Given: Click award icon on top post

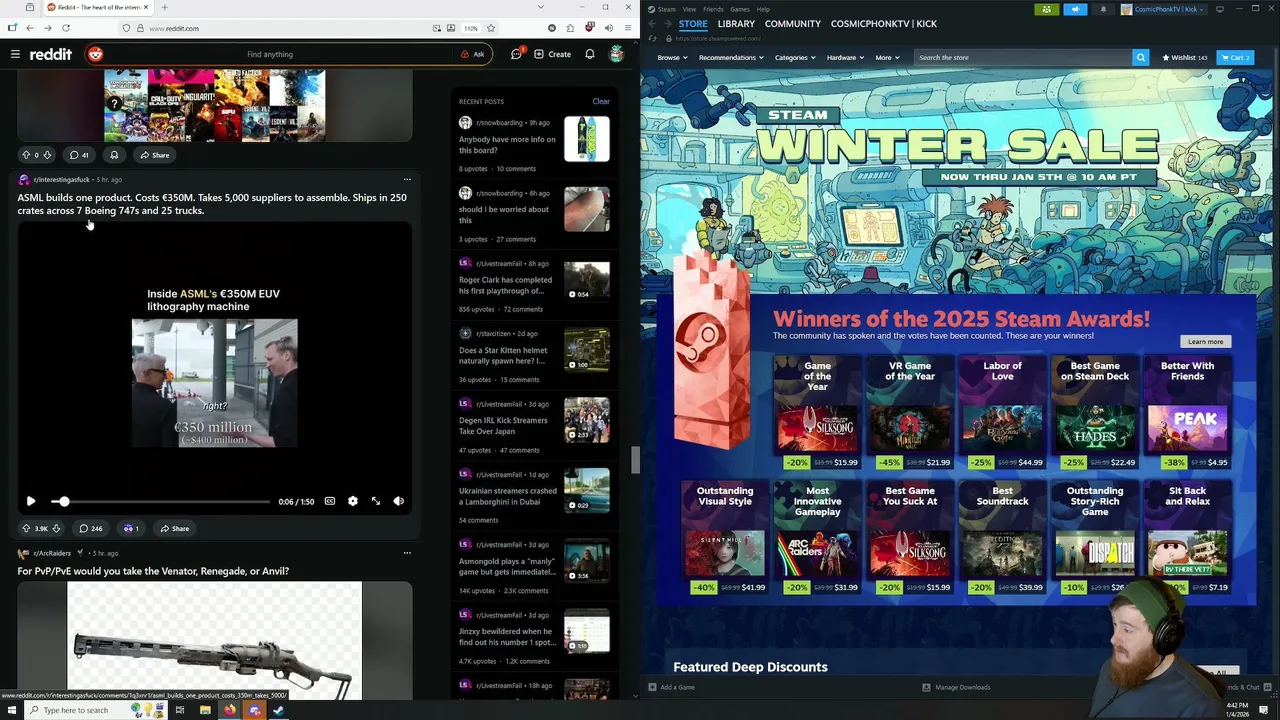Looking at the screenshot, I should click(x=114, y=155).
